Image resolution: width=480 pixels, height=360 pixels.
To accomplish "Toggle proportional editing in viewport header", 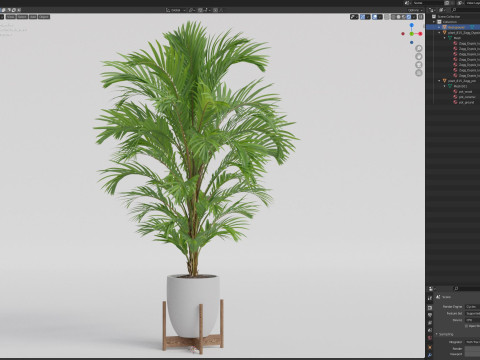I will click(x=215, y=10).
